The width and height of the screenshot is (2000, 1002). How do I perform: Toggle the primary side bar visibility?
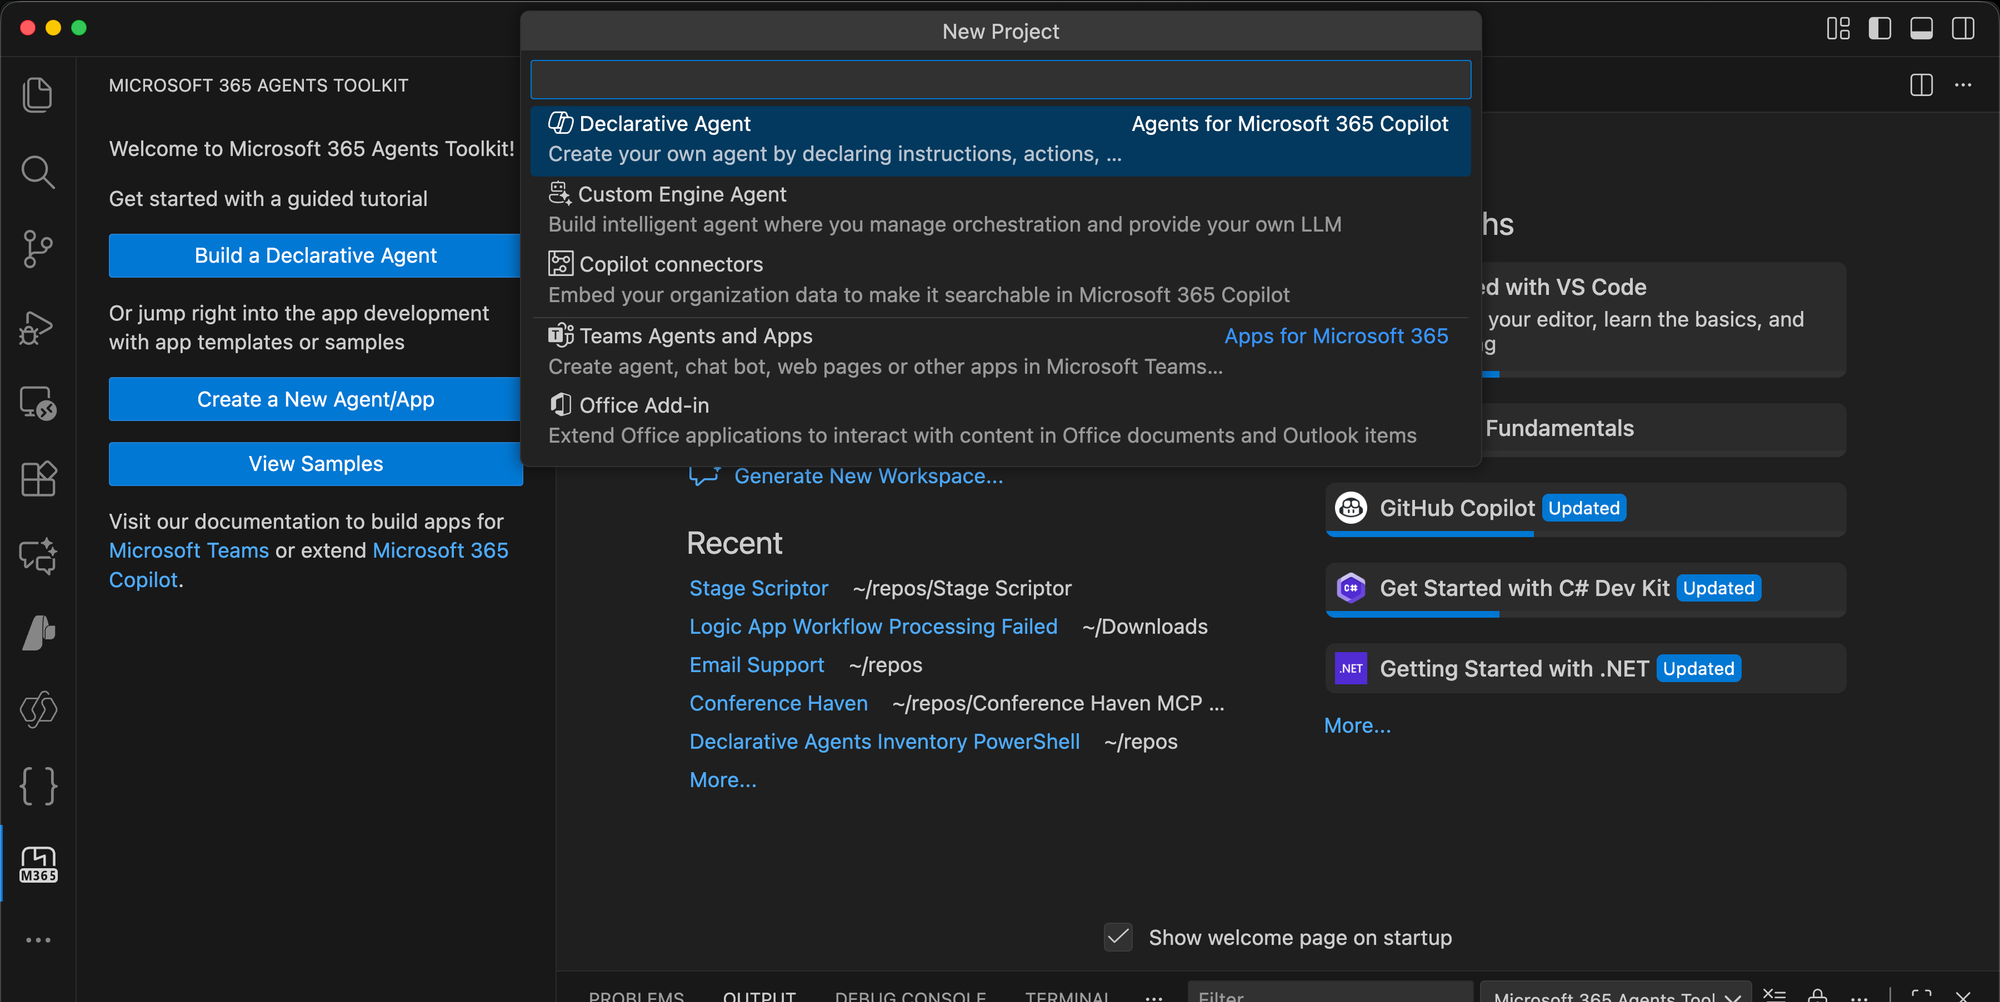point(1879,28)
